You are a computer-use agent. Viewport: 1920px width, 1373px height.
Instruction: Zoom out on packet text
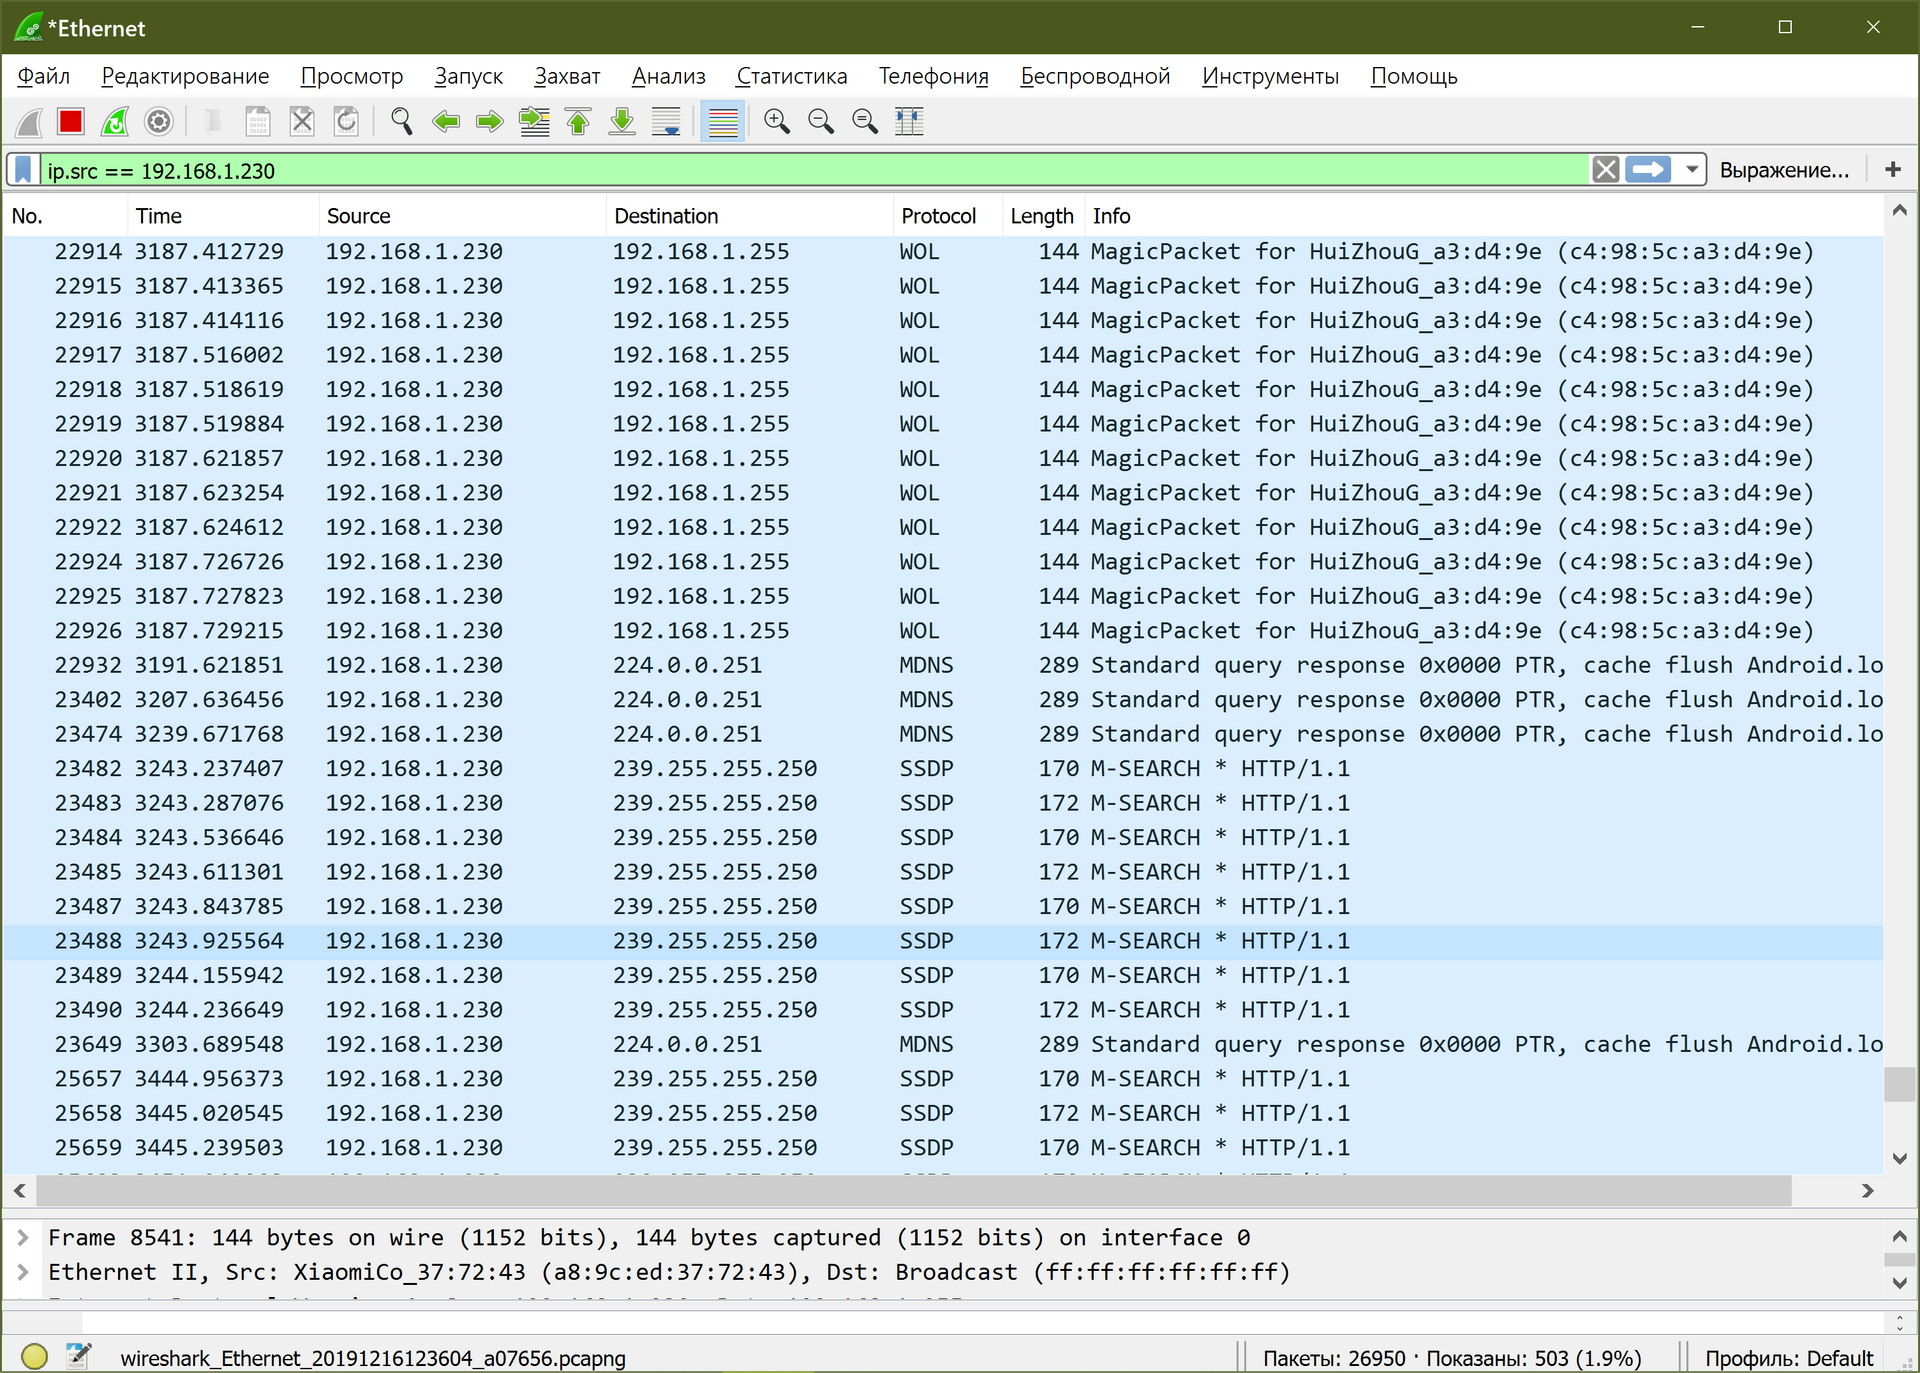point(821,122)
